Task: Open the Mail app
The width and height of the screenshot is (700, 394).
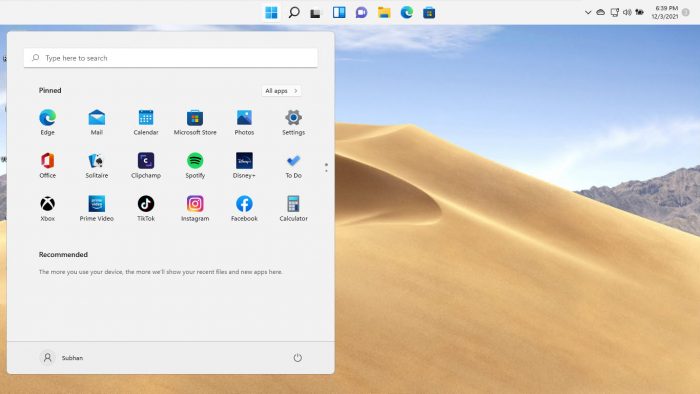Action: (96, 121)
